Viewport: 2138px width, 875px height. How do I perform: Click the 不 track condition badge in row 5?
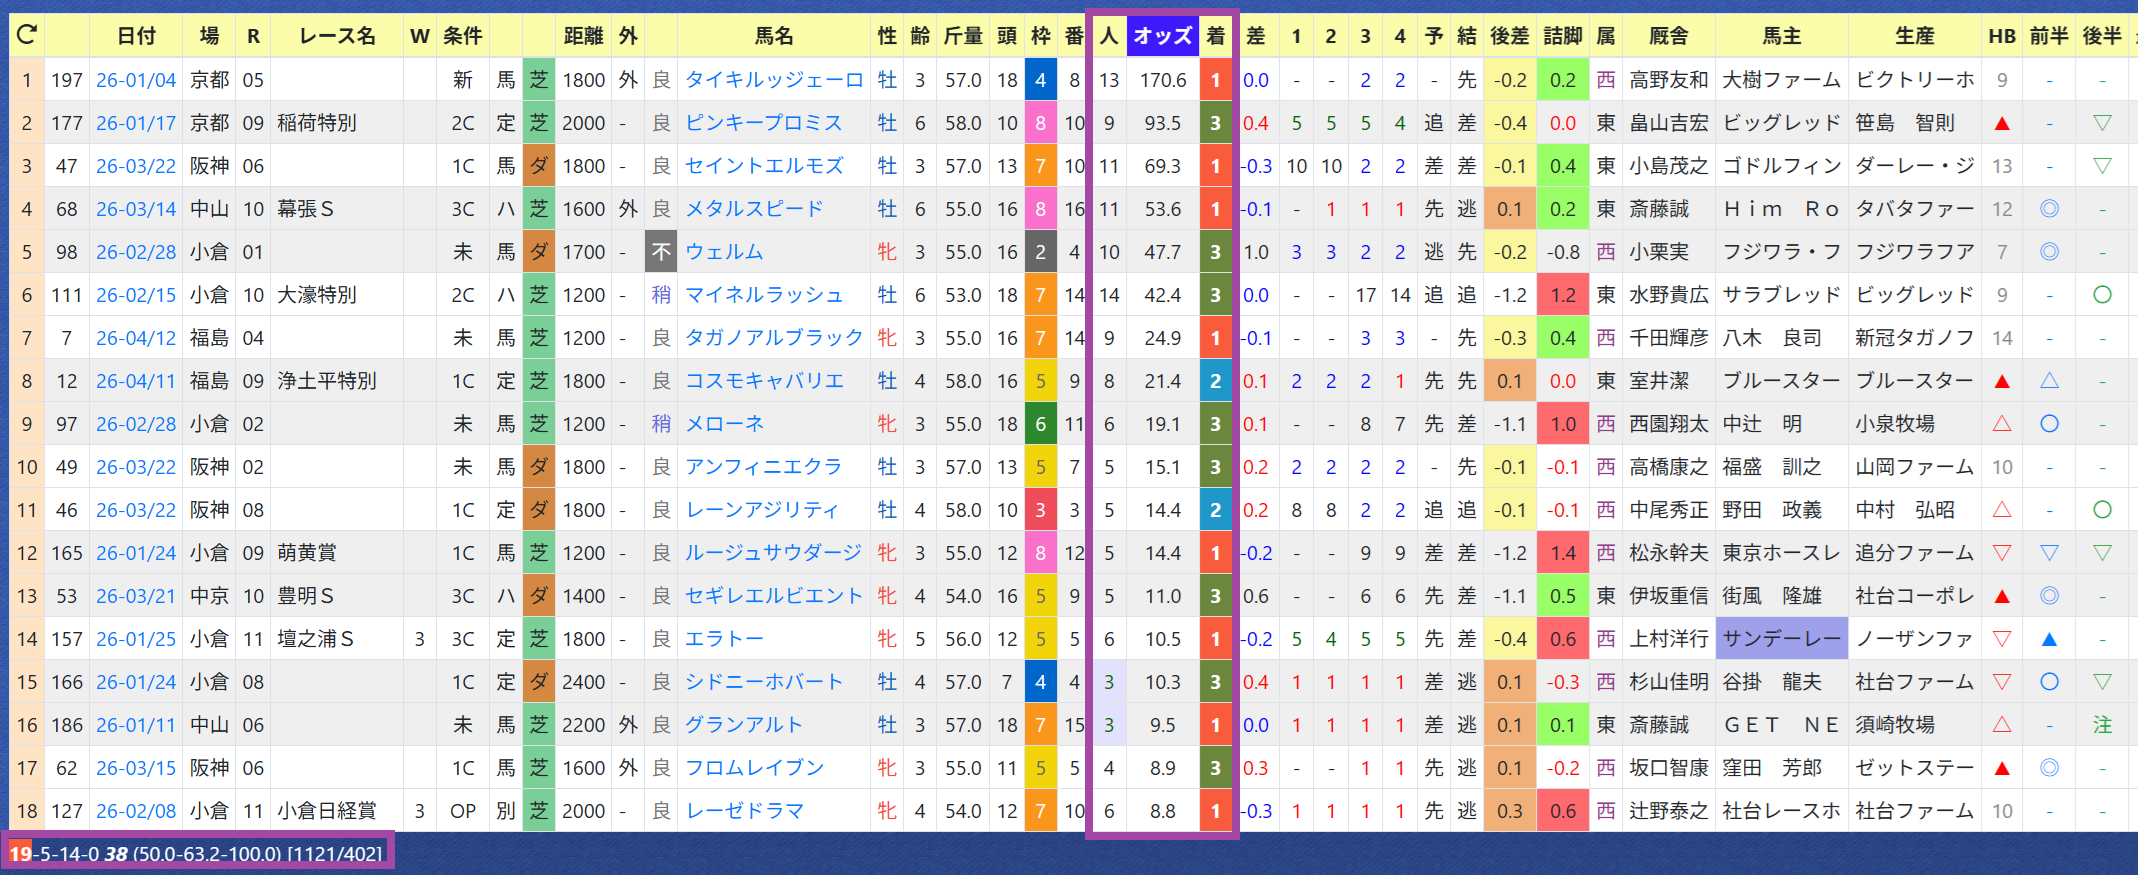661,252
